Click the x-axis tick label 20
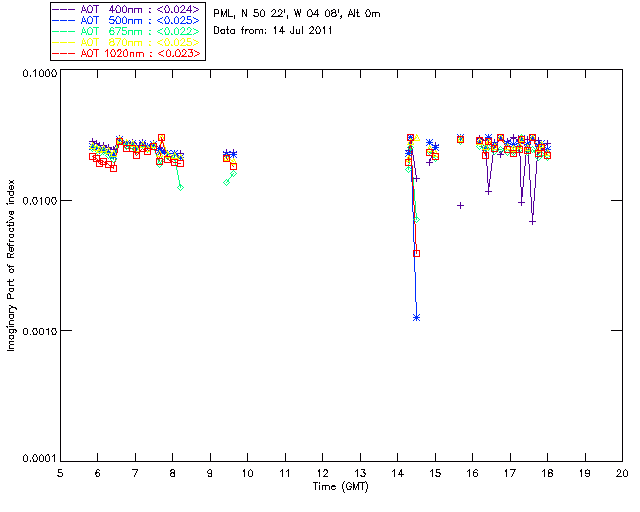The image size is (640, 512). (x=622, y=473)
